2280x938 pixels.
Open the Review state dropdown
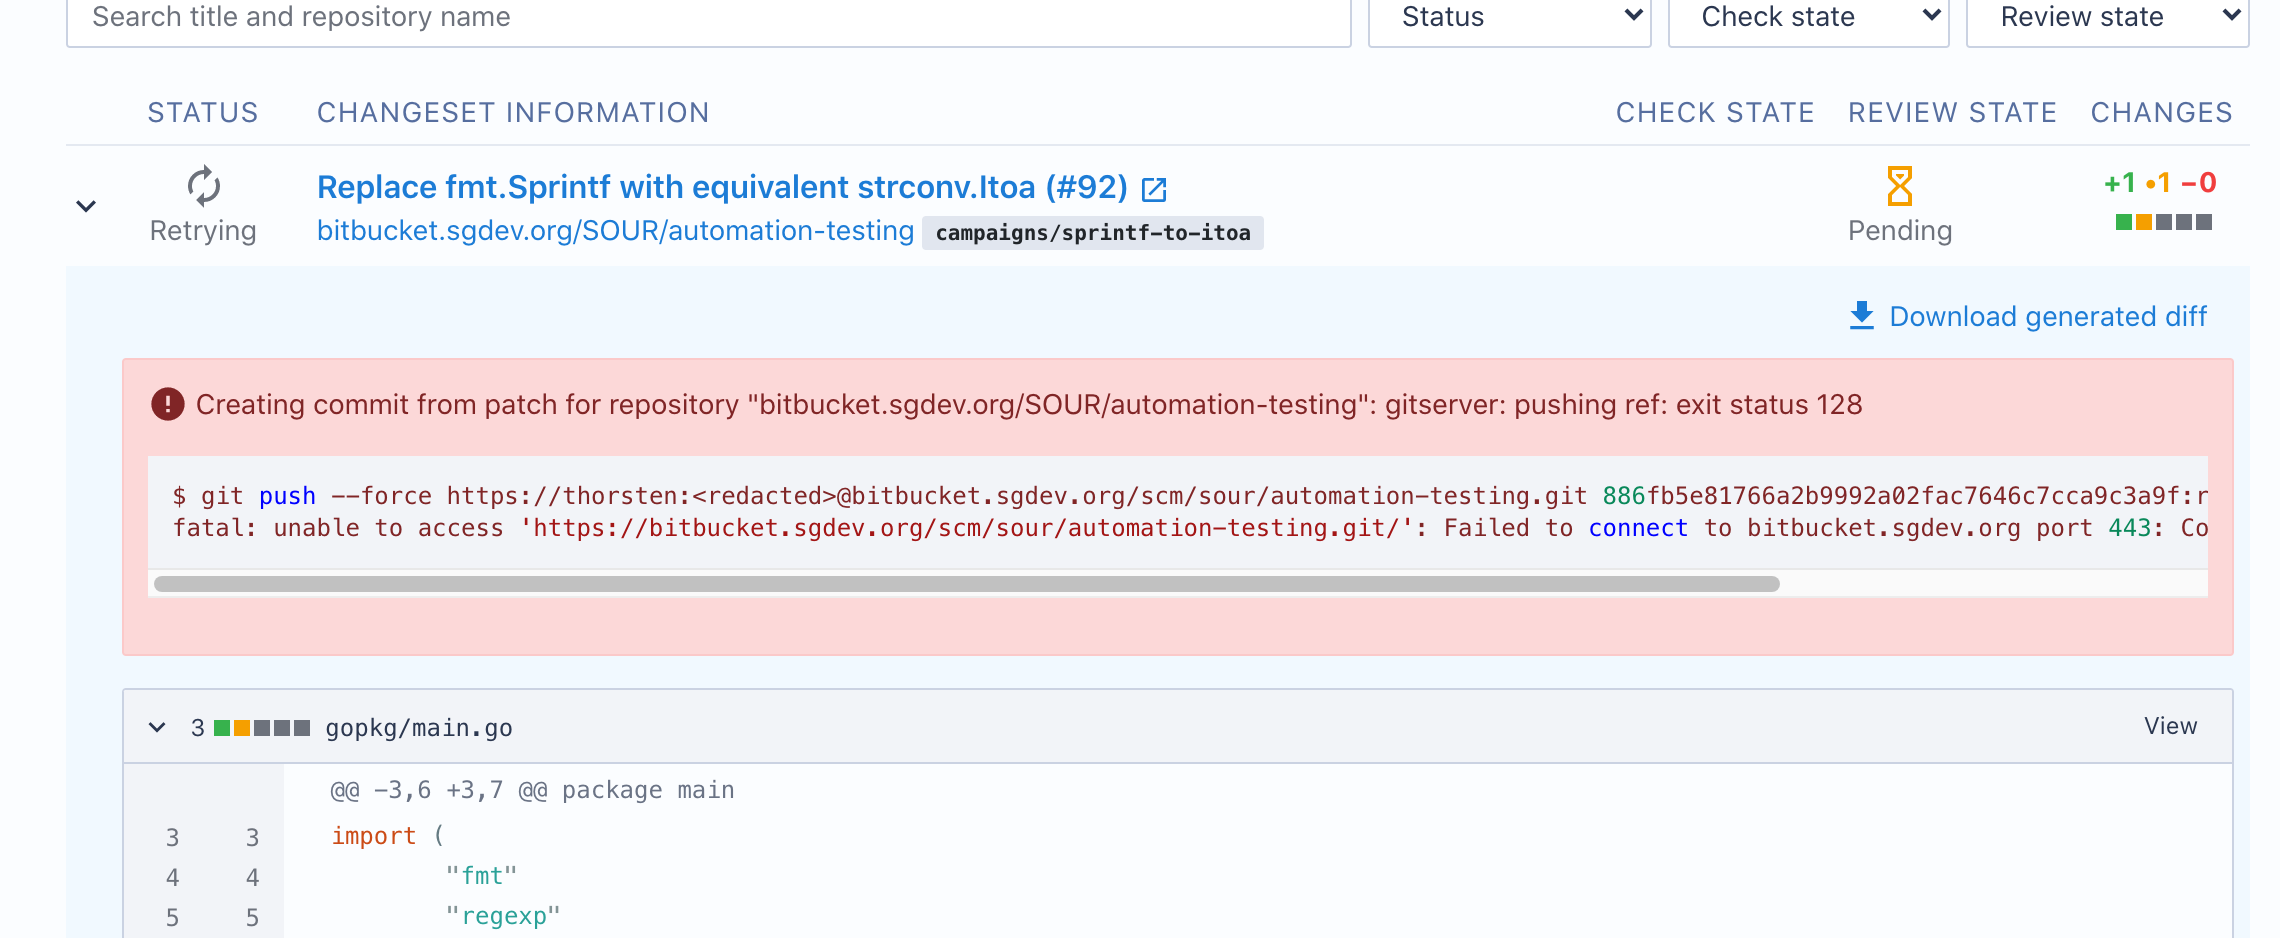tap(2107, 18)
